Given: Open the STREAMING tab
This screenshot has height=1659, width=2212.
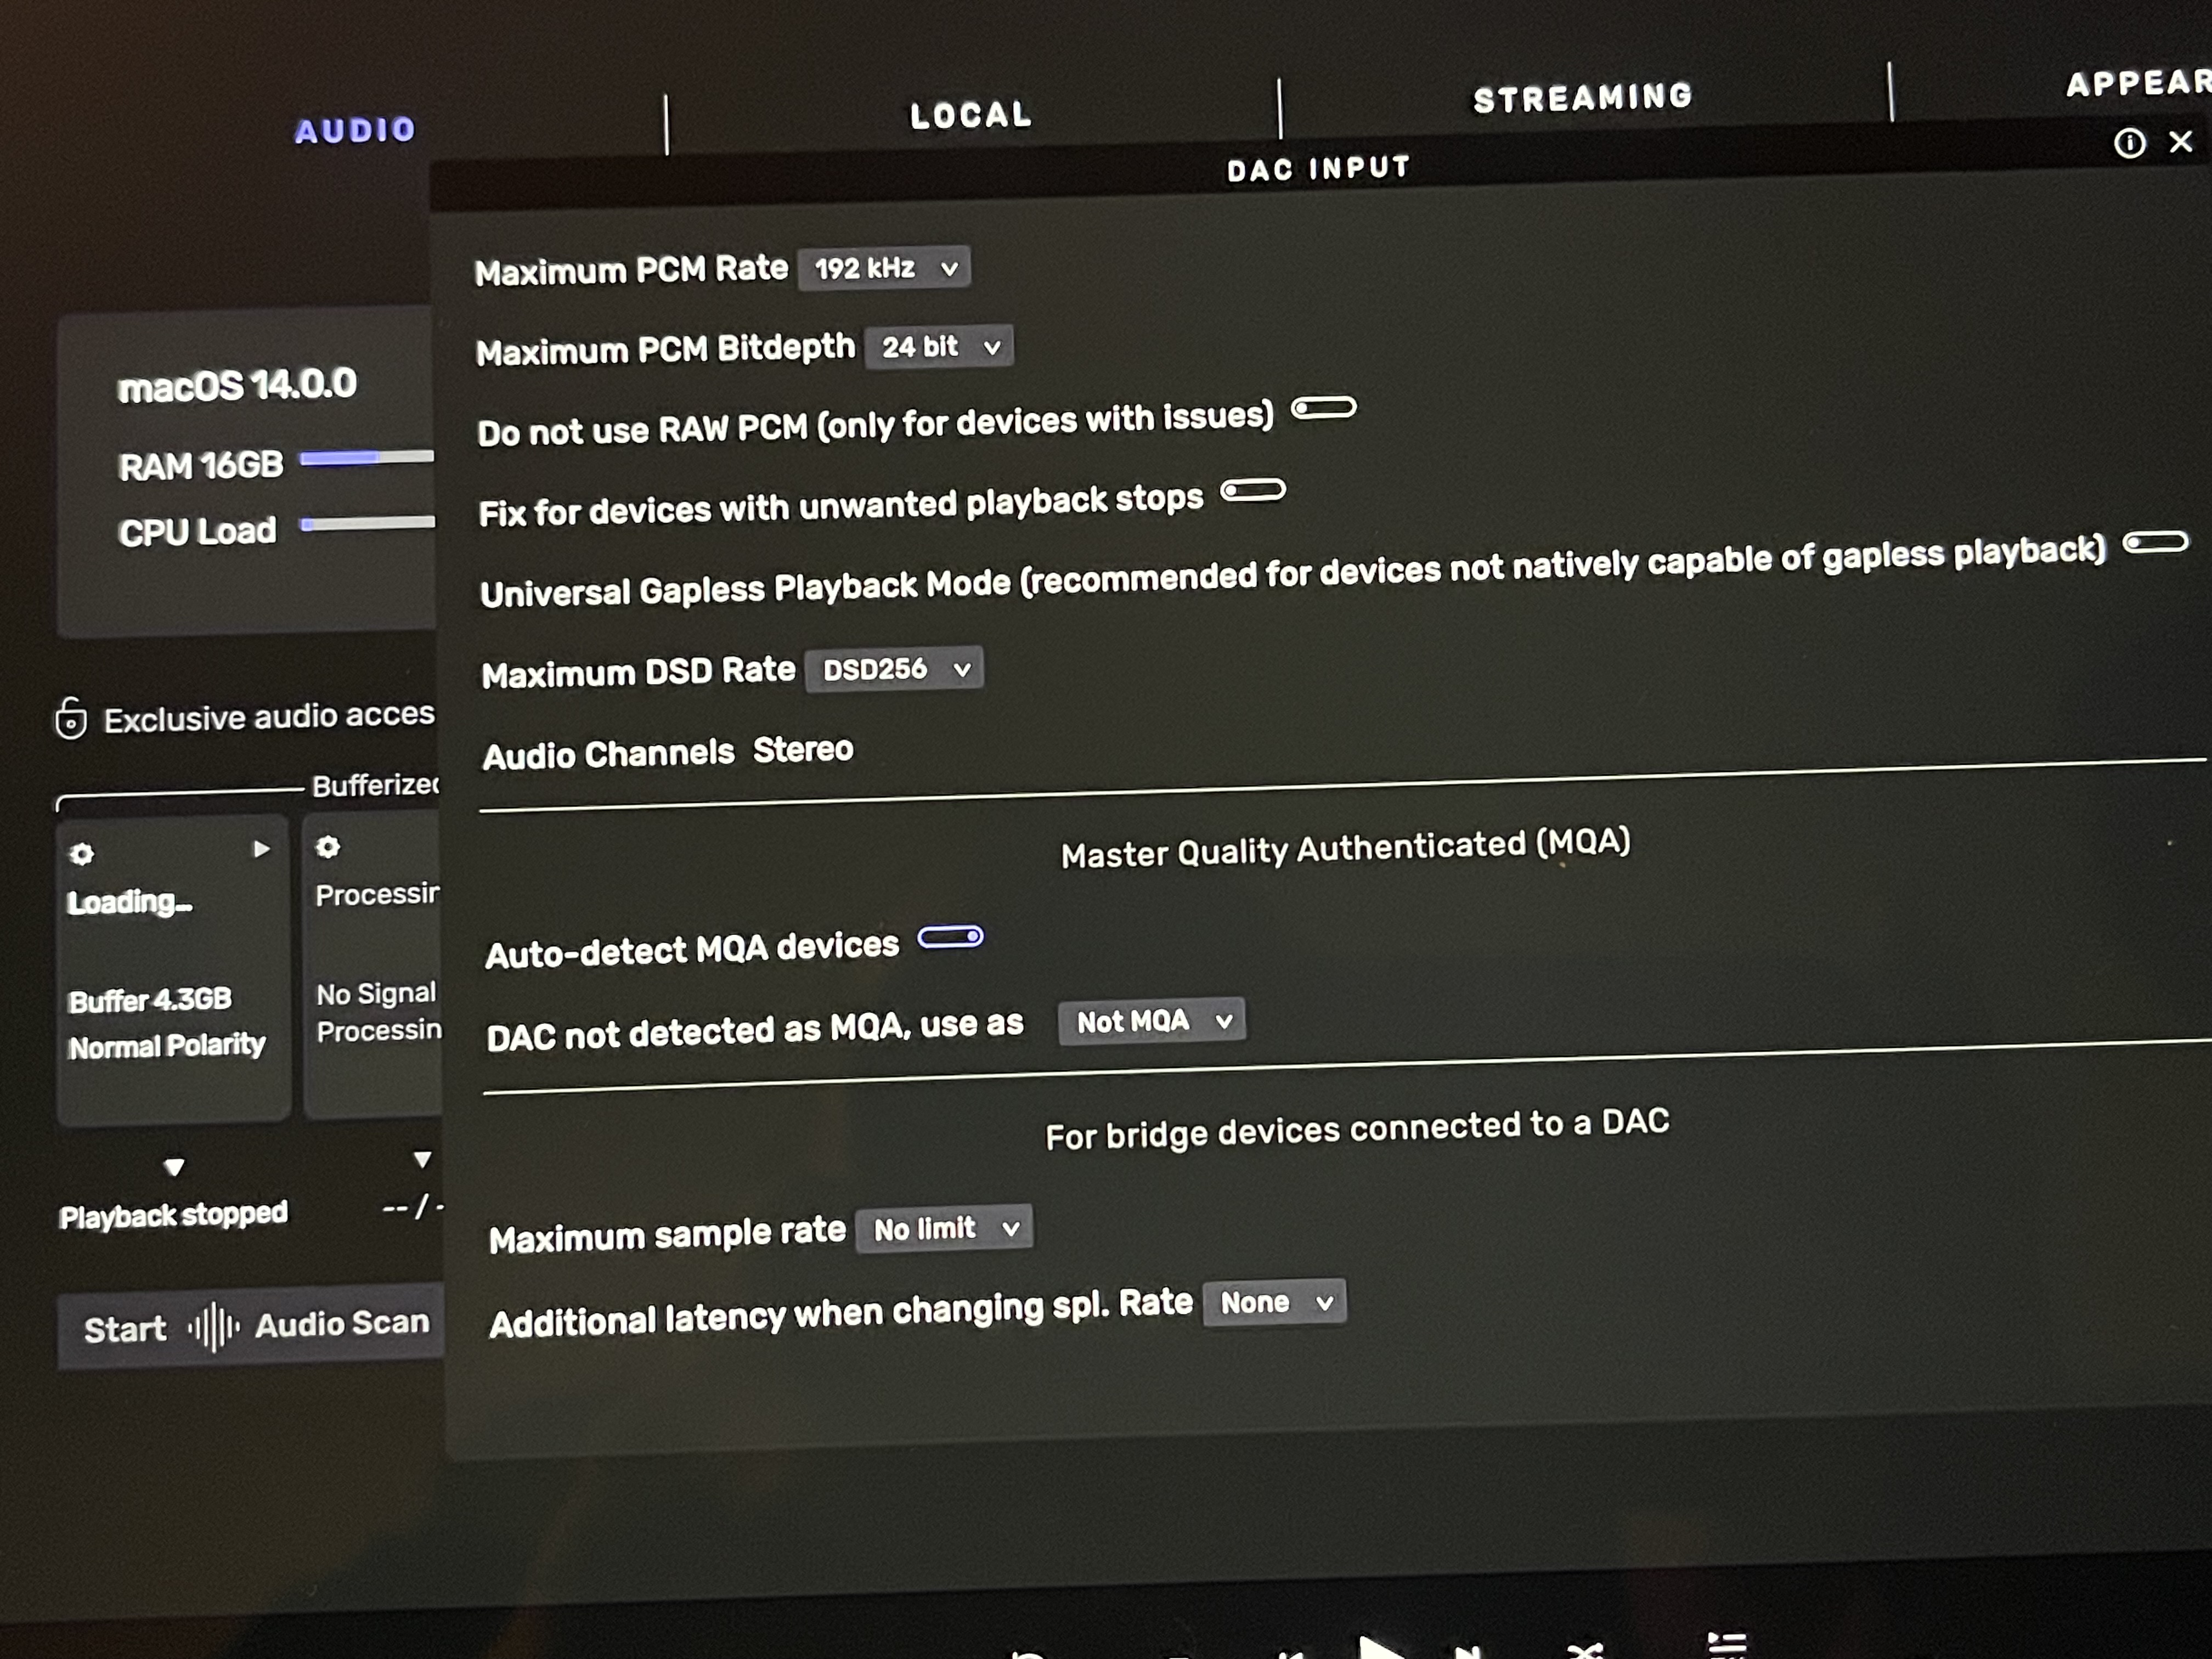Looking at the screenshot, I should click(1583, 97).
